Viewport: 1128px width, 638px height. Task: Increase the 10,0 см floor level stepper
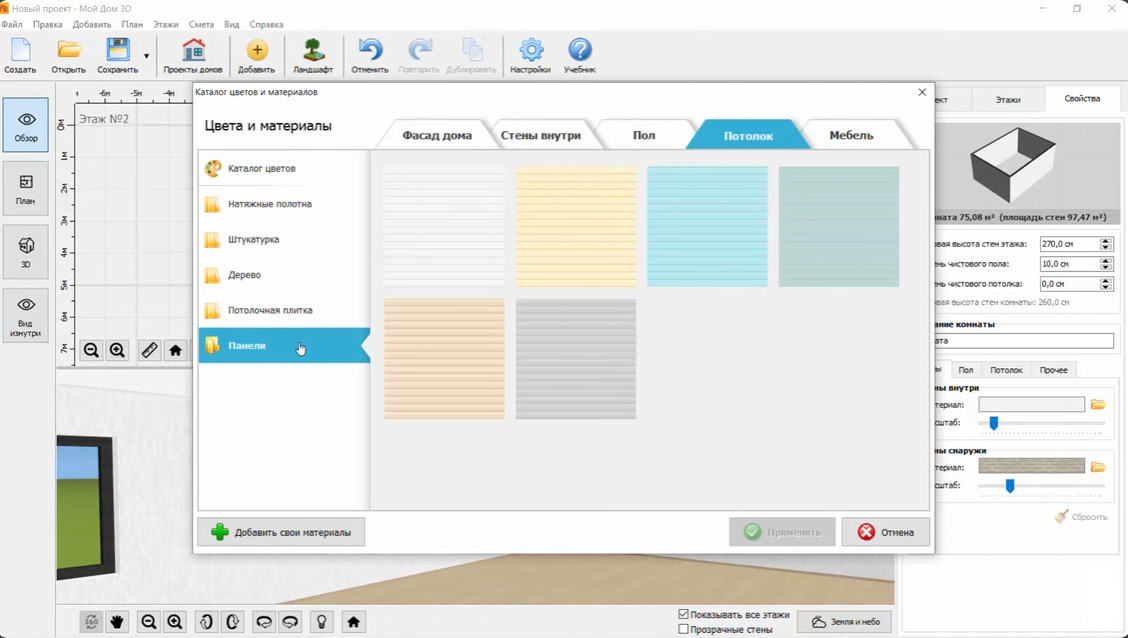pos(1106,261)
